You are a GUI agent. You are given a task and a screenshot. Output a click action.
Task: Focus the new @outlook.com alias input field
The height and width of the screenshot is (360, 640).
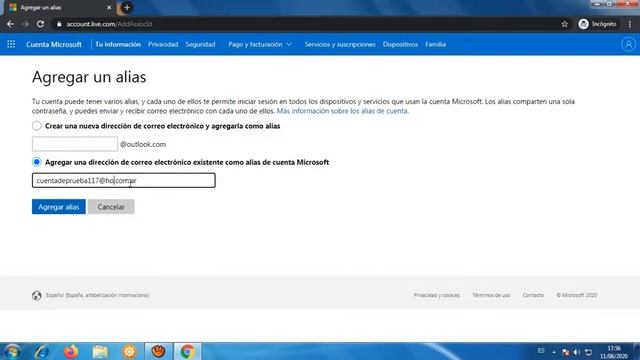point(75,144)
